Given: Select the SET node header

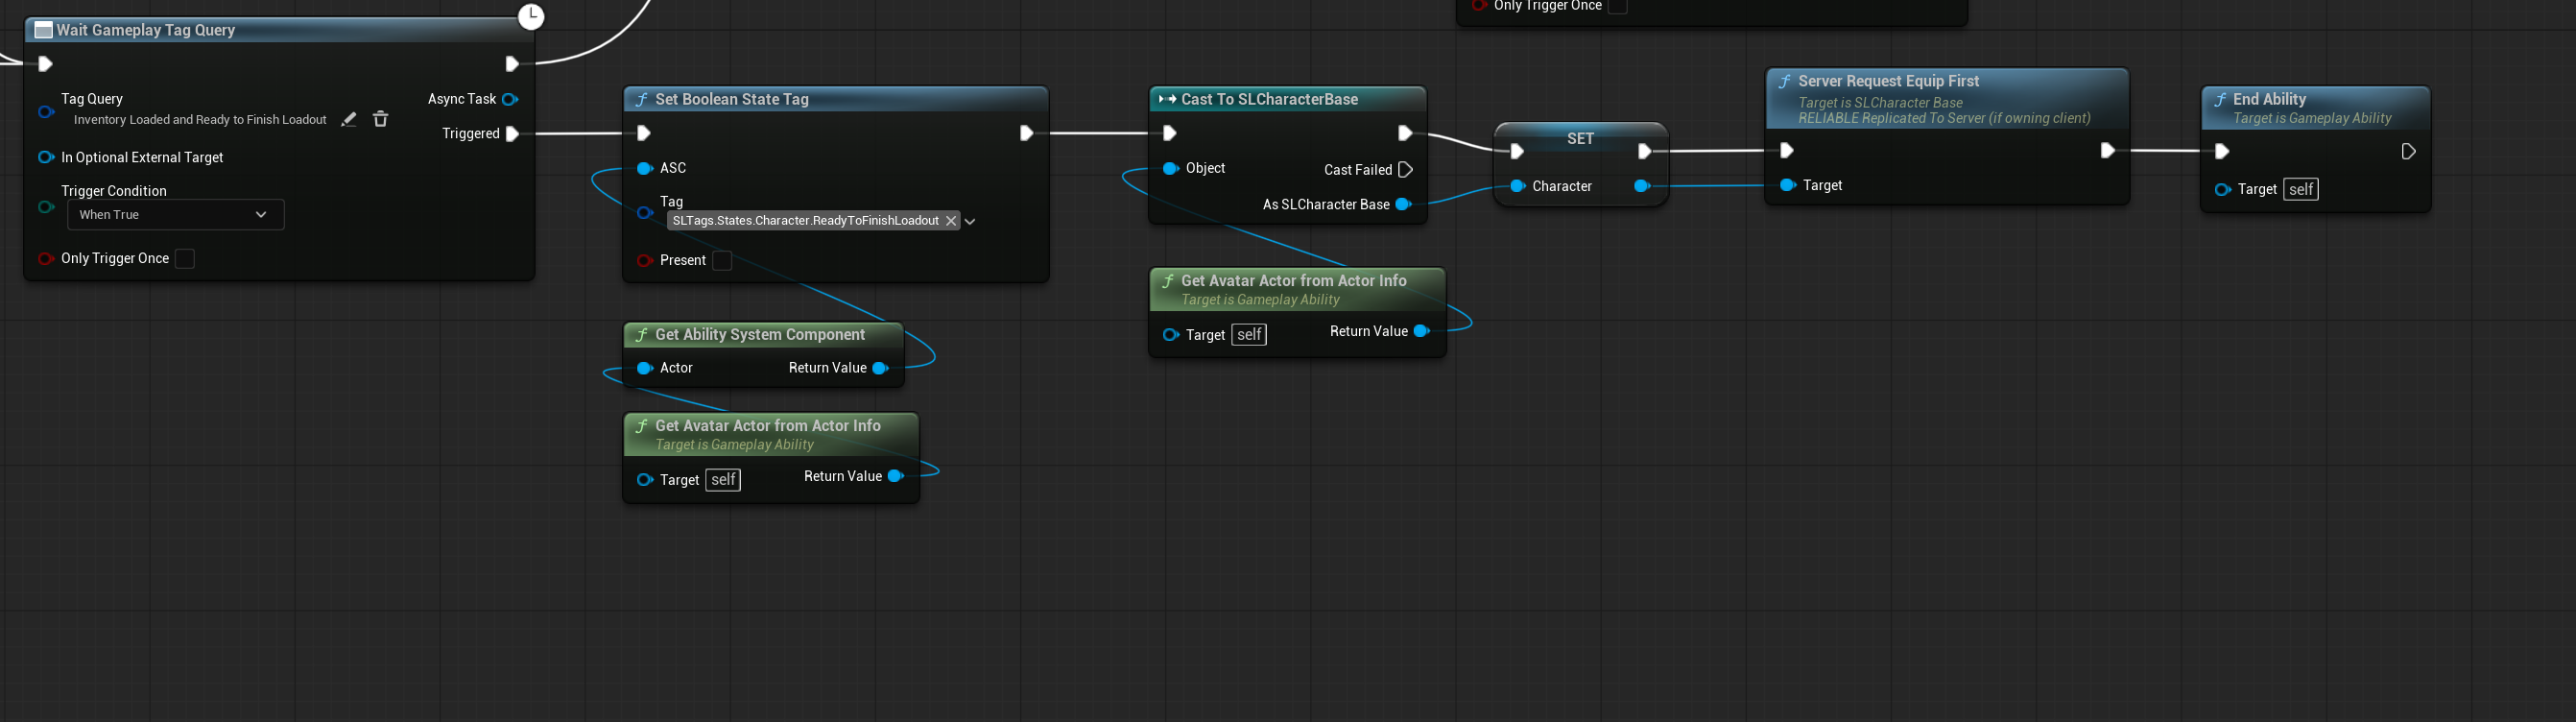Looking at the screenshot, I should click(x=1581, y=138).
